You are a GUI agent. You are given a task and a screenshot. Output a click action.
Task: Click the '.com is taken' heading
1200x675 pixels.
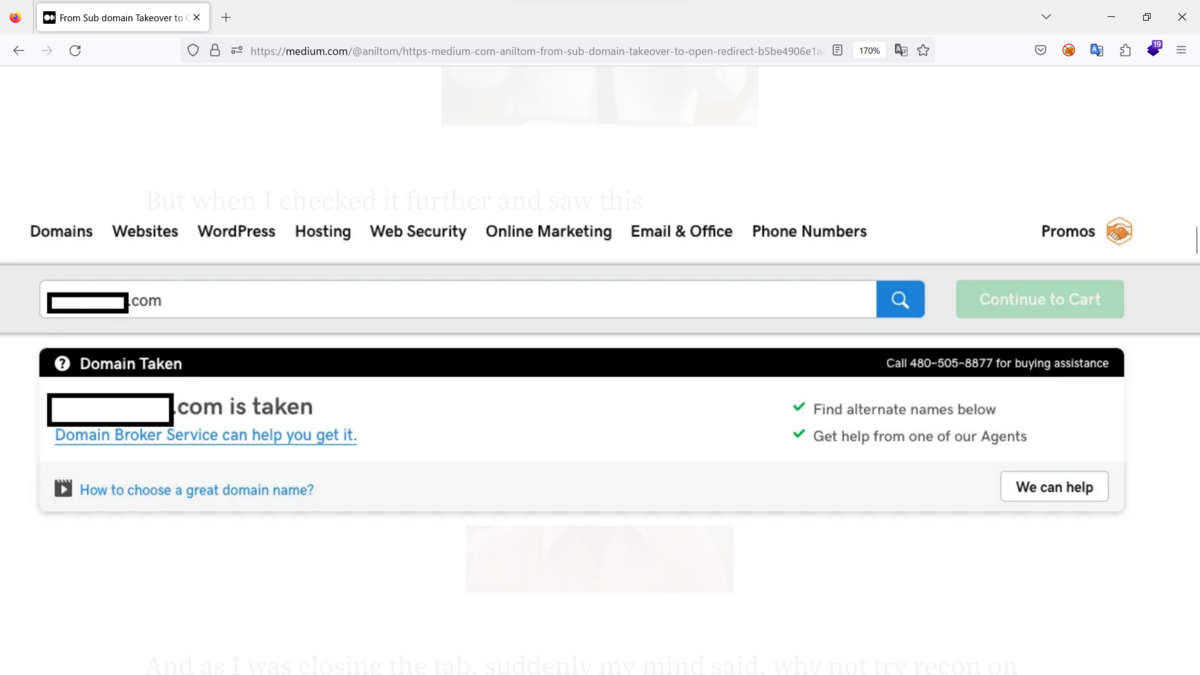[244, 406]
